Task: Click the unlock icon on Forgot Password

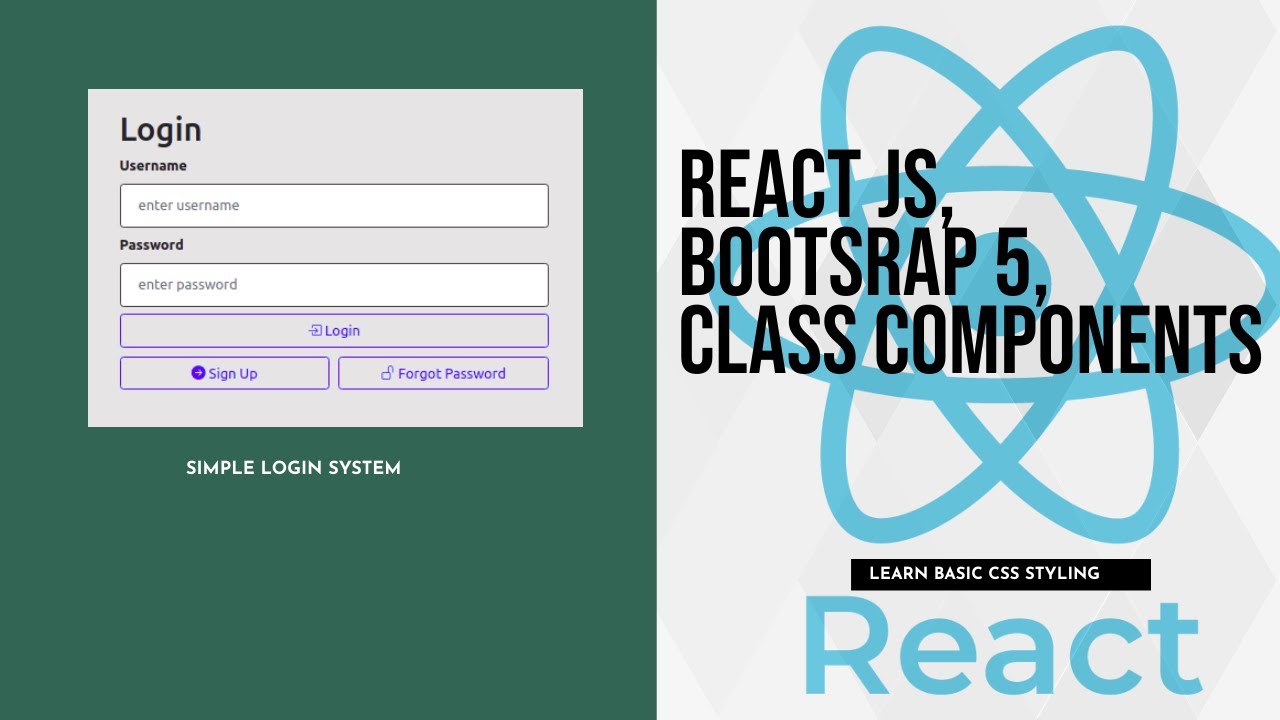Action: 387,373
